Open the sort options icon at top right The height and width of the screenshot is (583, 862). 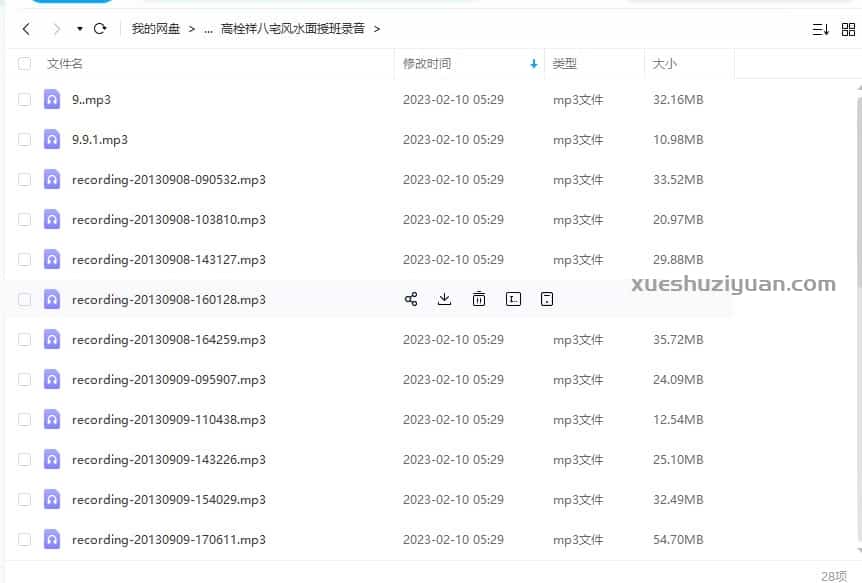click(821, 29)
